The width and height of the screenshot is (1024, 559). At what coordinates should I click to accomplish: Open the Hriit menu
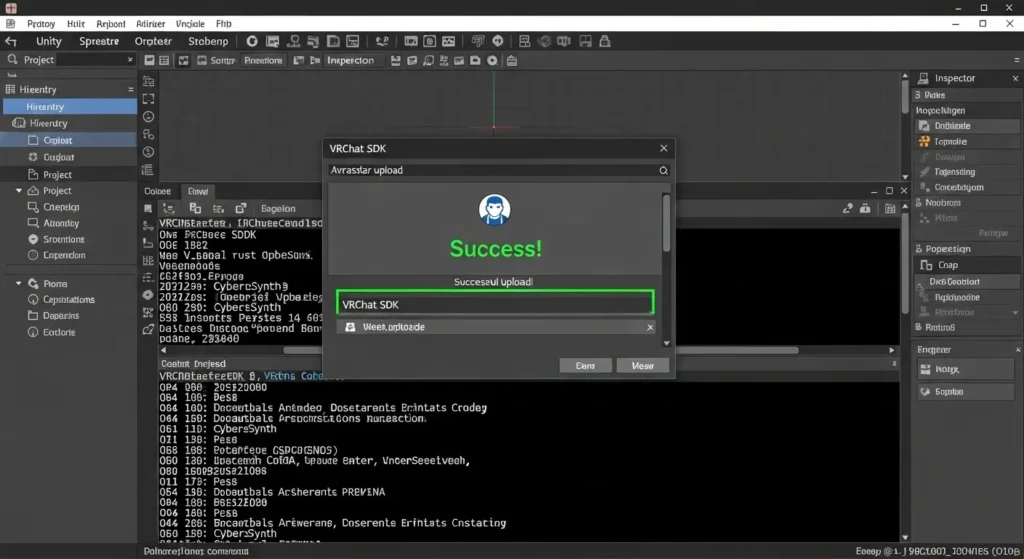76,24
